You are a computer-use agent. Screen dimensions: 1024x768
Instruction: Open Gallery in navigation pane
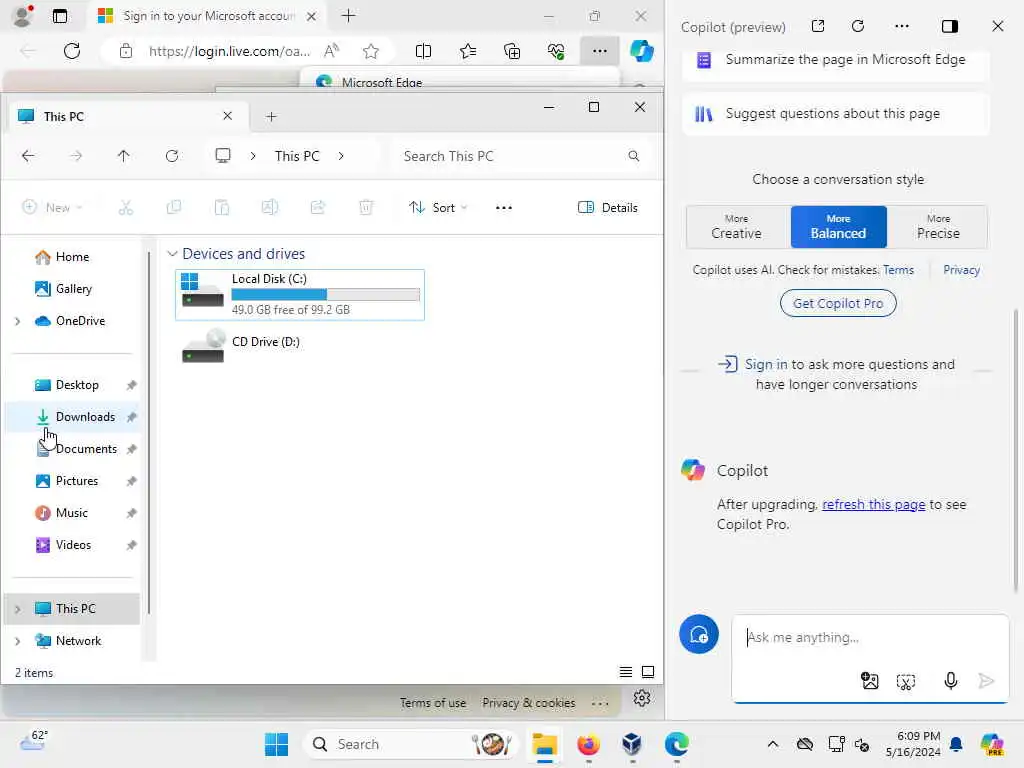[73, 289]
